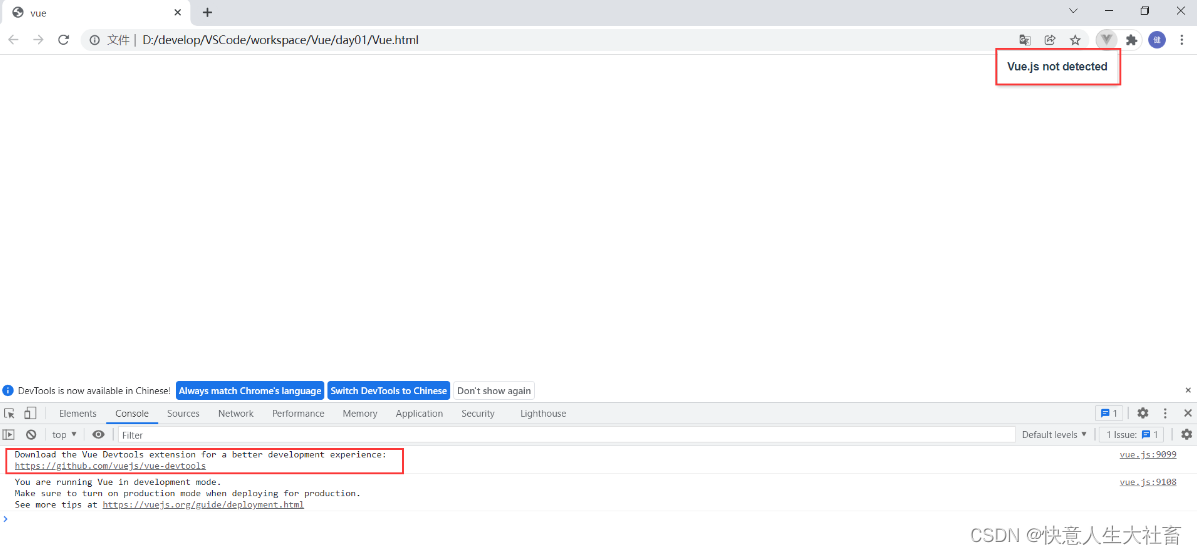The height and width of the screenshot is (555, 1197).
Task: Open the Lighthouse tab
Action: (543, 413)
